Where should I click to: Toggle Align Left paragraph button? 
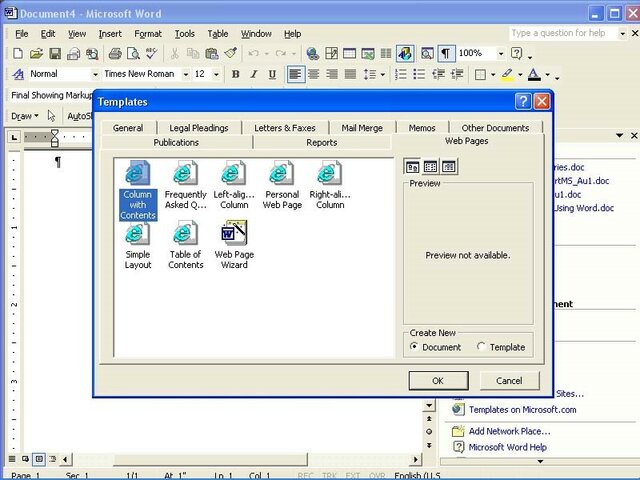point(296,74)
